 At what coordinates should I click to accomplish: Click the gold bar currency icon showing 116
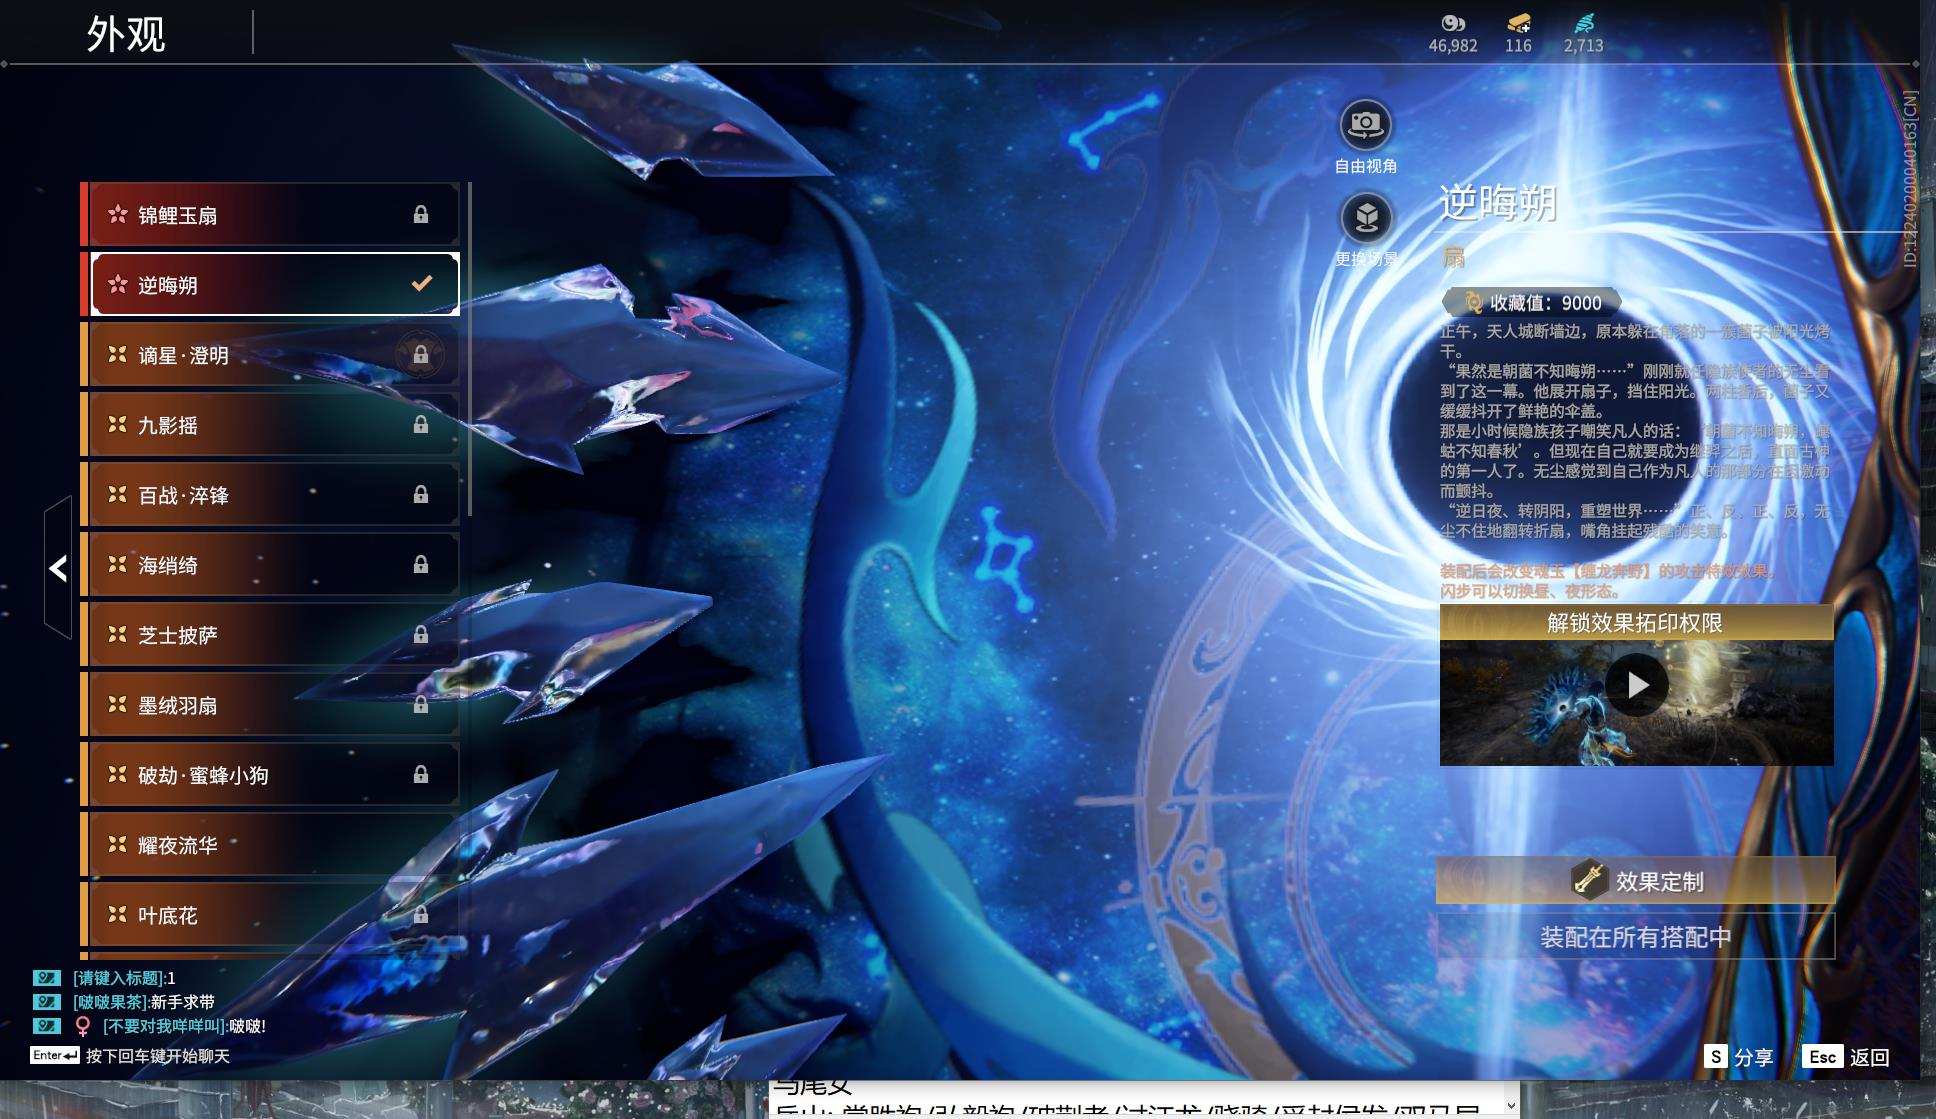click(x=1518, y=23)
